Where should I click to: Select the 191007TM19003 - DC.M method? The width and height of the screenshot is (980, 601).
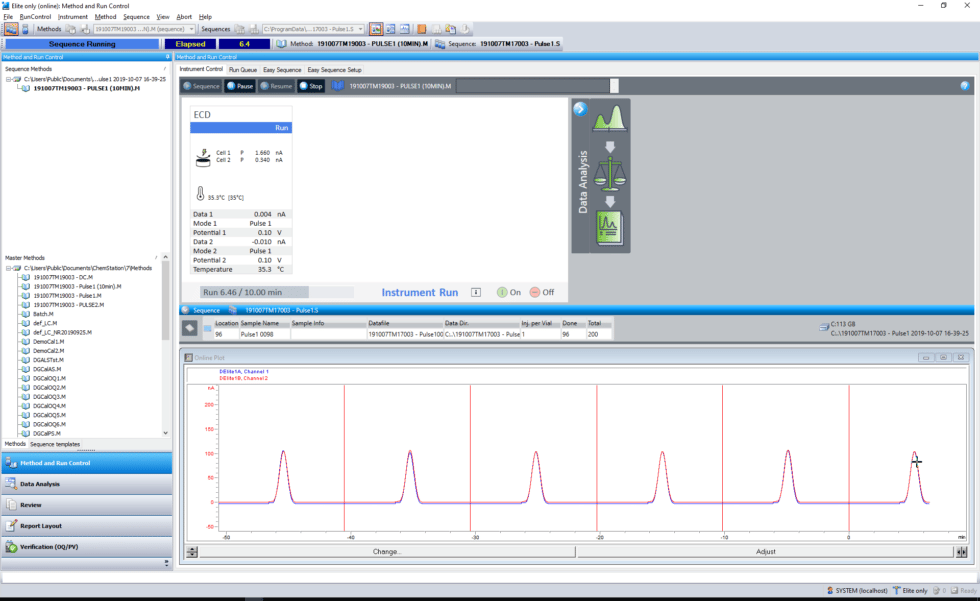pyautogui.click(x=62, y=277)
